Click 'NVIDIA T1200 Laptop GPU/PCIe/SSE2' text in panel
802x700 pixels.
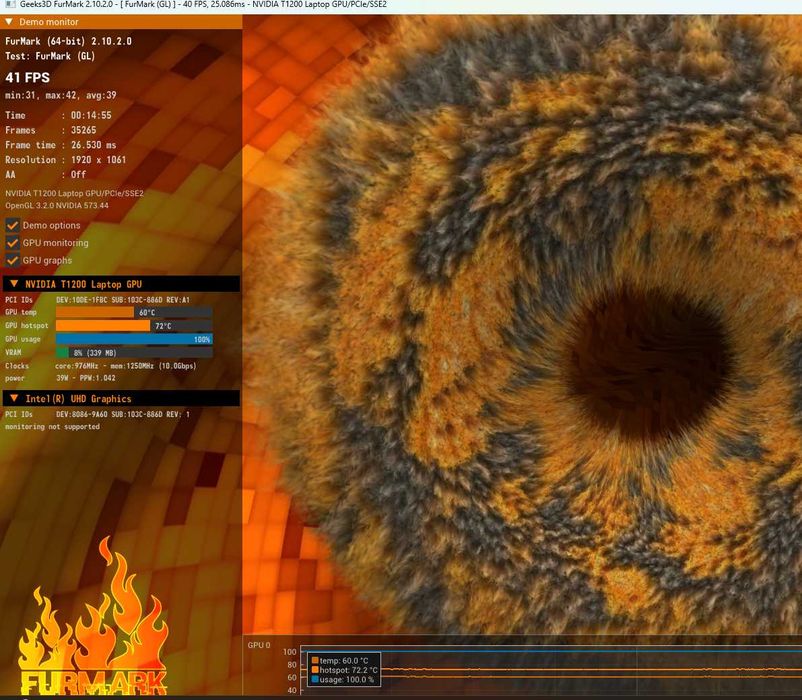pyautogui.click(x=74, y=193)
